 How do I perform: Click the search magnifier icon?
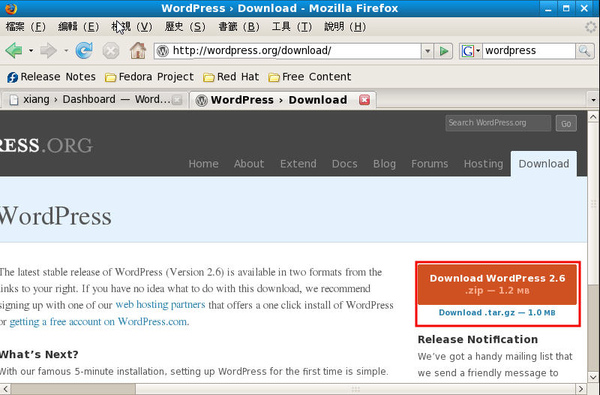584,51
